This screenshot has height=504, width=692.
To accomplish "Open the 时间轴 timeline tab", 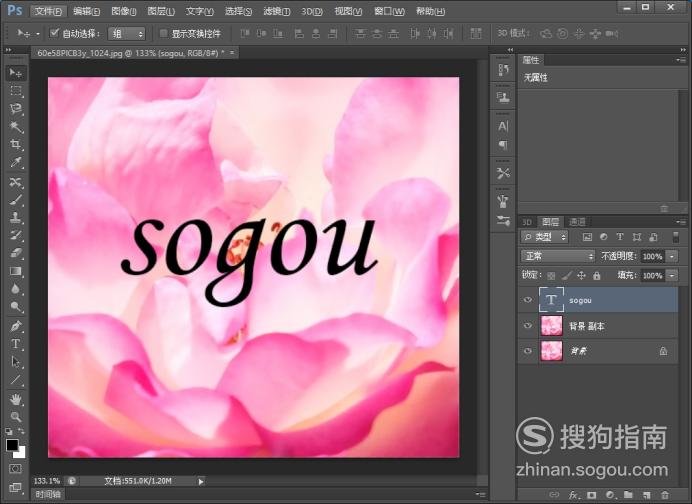I will [48, 494].
